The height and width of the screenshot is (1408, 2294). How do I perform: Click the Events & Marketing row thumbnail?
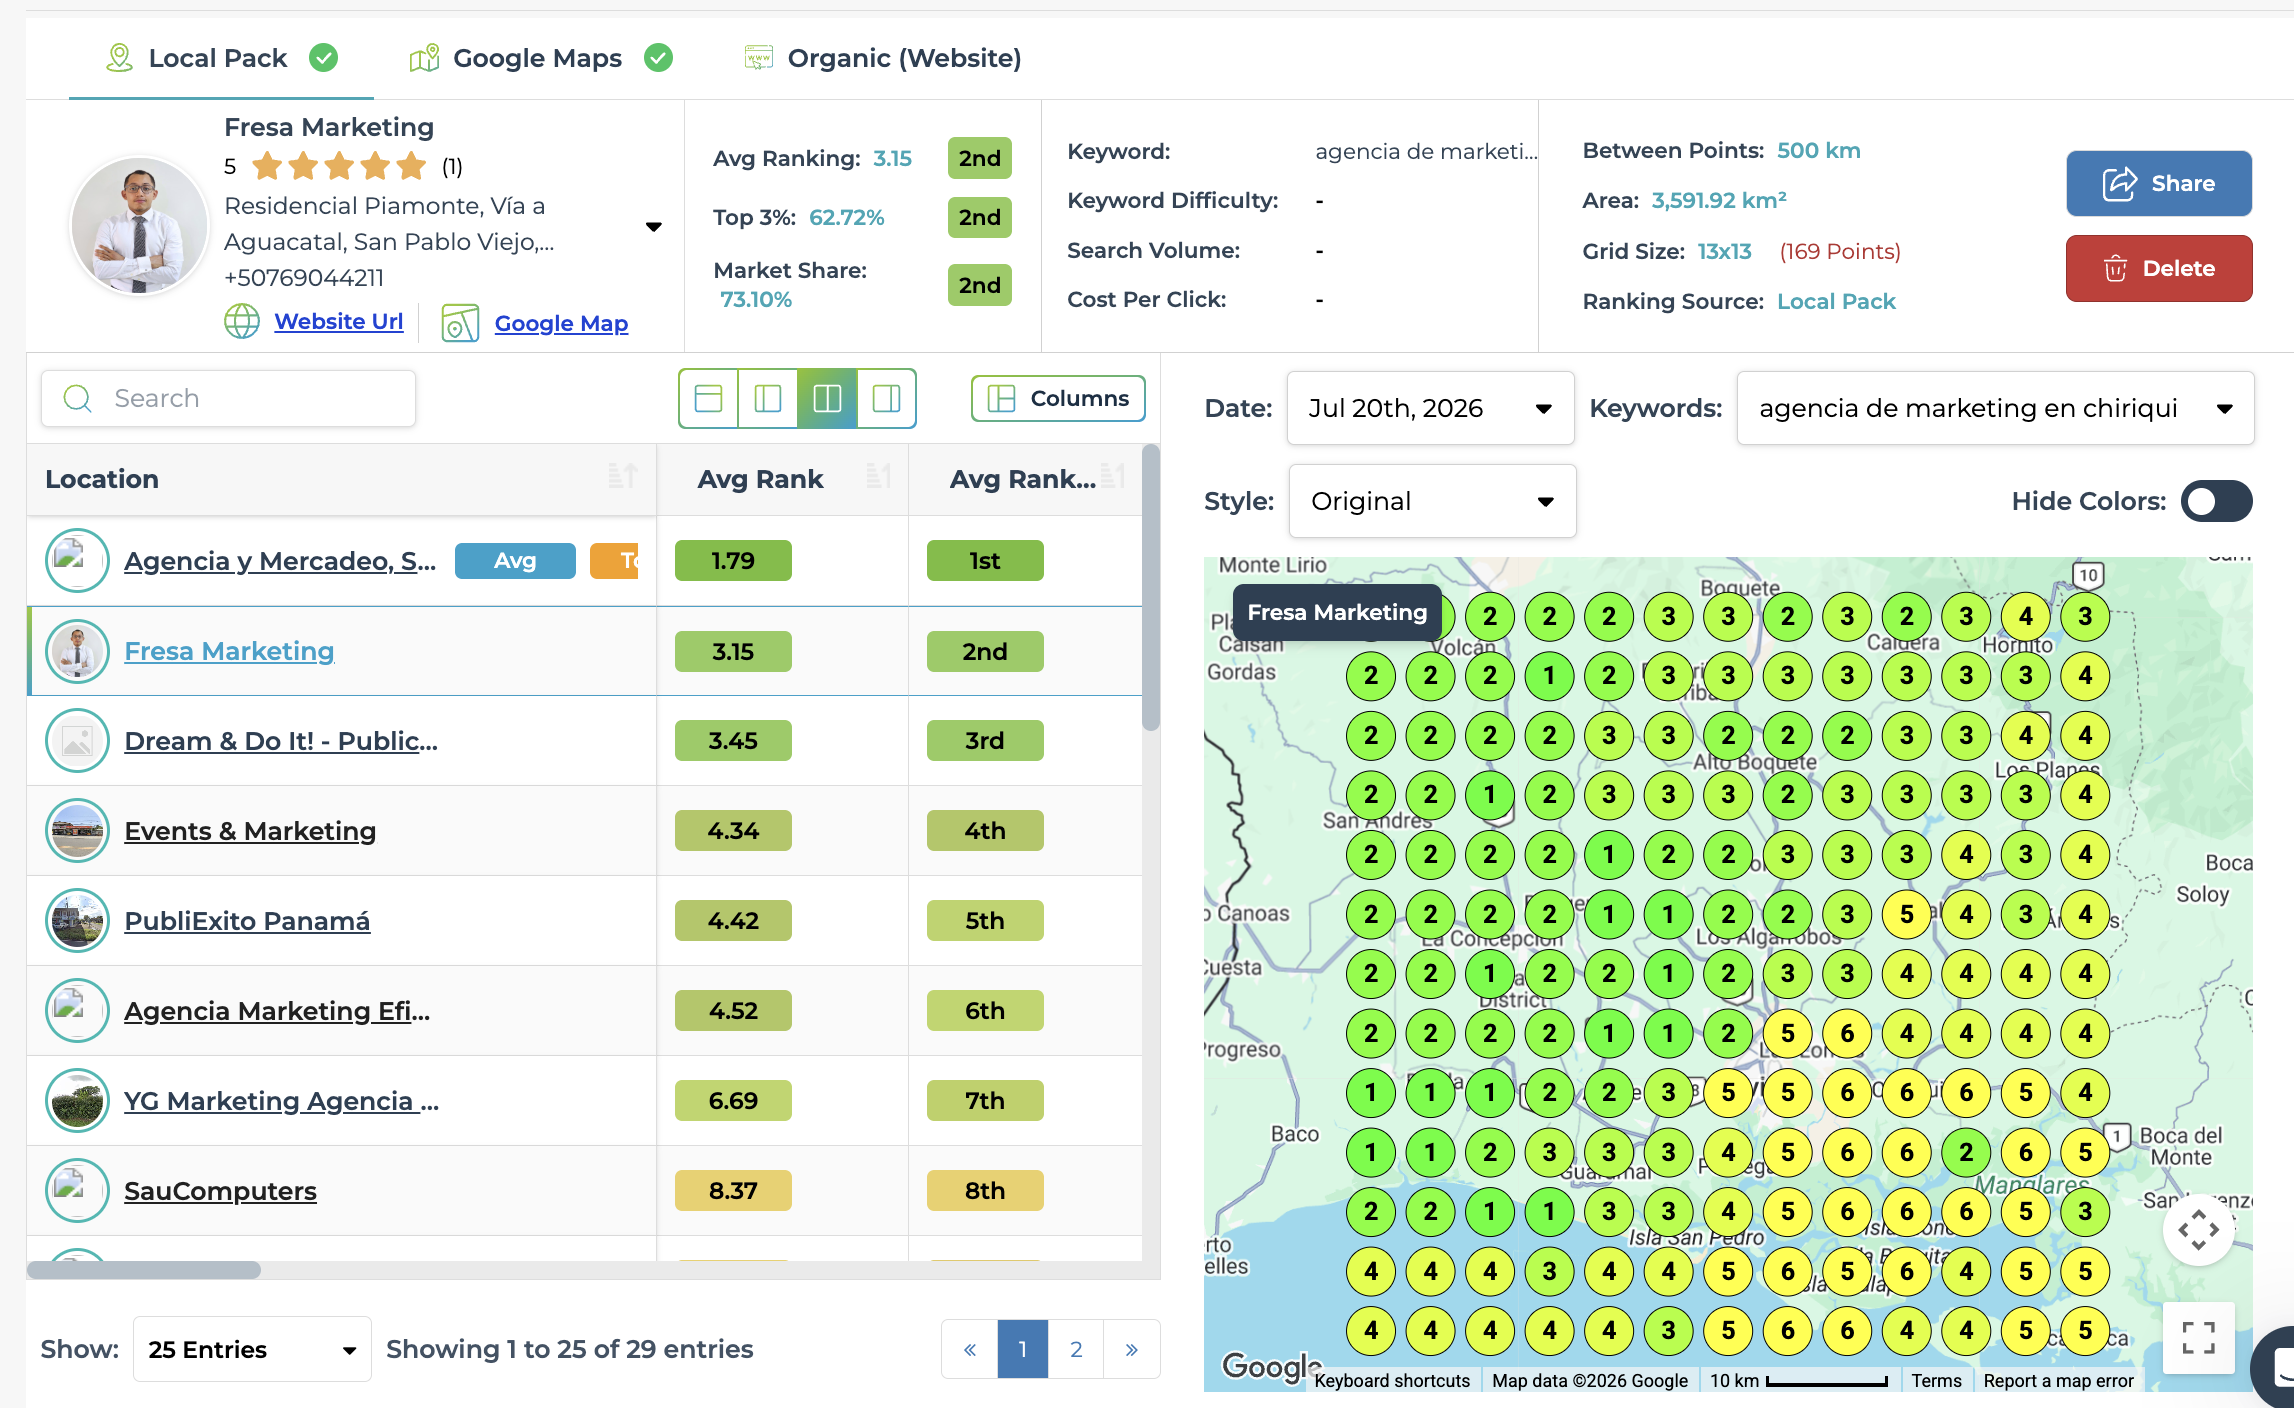[x=77, y=831]
